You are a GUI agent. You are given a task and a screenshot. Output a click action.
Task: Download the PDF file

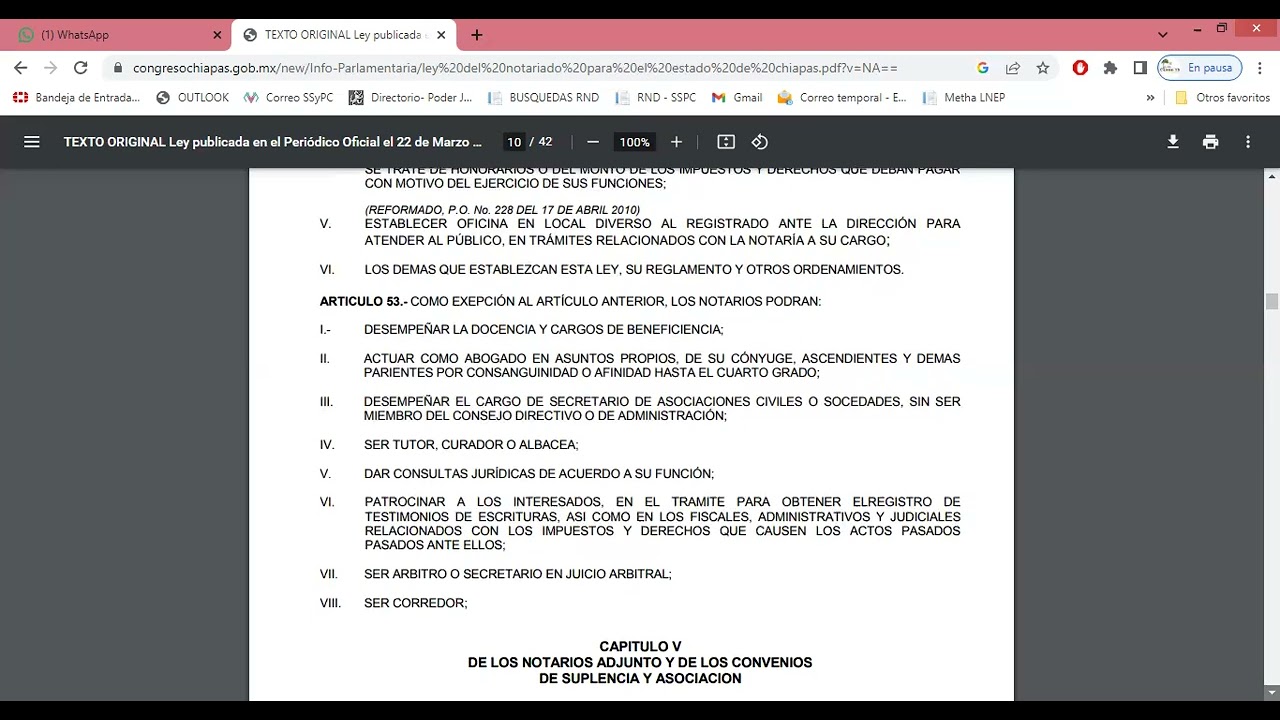1173,142
